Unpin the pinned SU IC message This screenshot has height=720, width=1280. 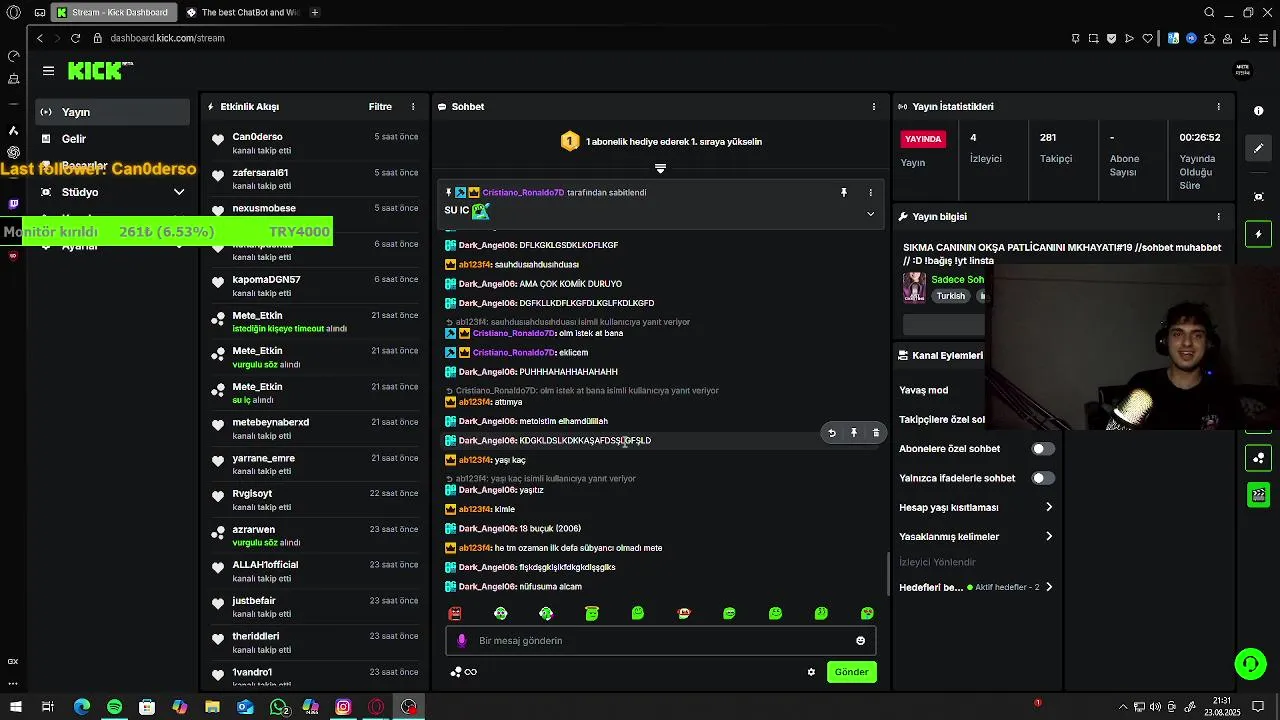pos(844,192)
